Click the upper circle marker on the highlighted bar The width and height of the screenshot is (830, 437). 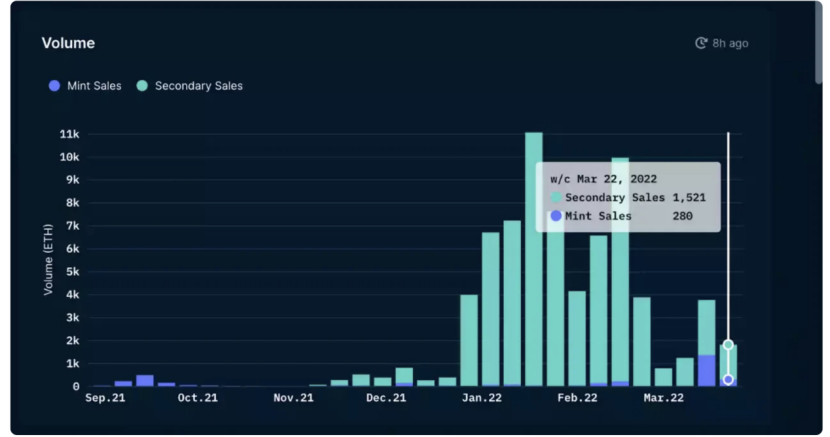click(728, 345)
